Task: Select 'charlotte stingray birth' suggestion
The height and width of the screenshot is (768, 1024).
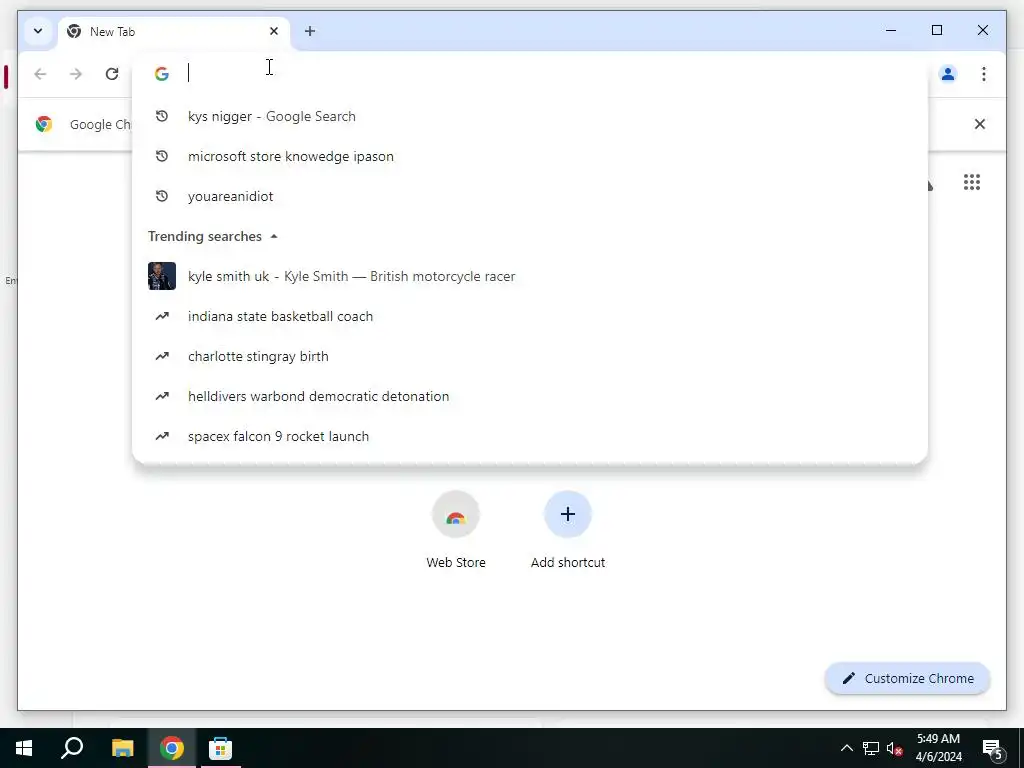Action: click(530, 357)
